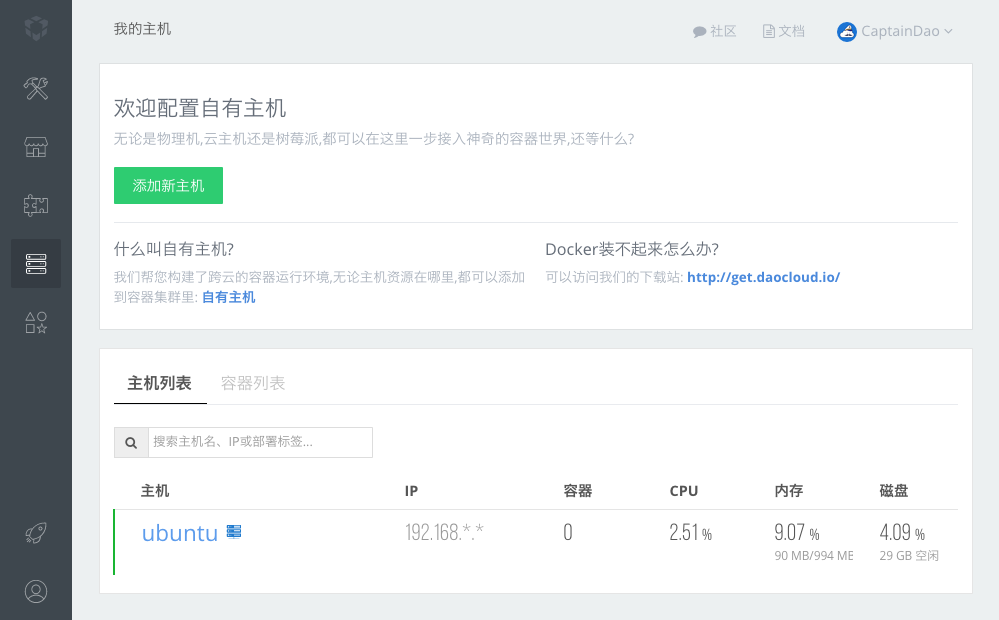999x620 pixels.
Task: Click the magnifier search icon
Action: click(131, 442)
